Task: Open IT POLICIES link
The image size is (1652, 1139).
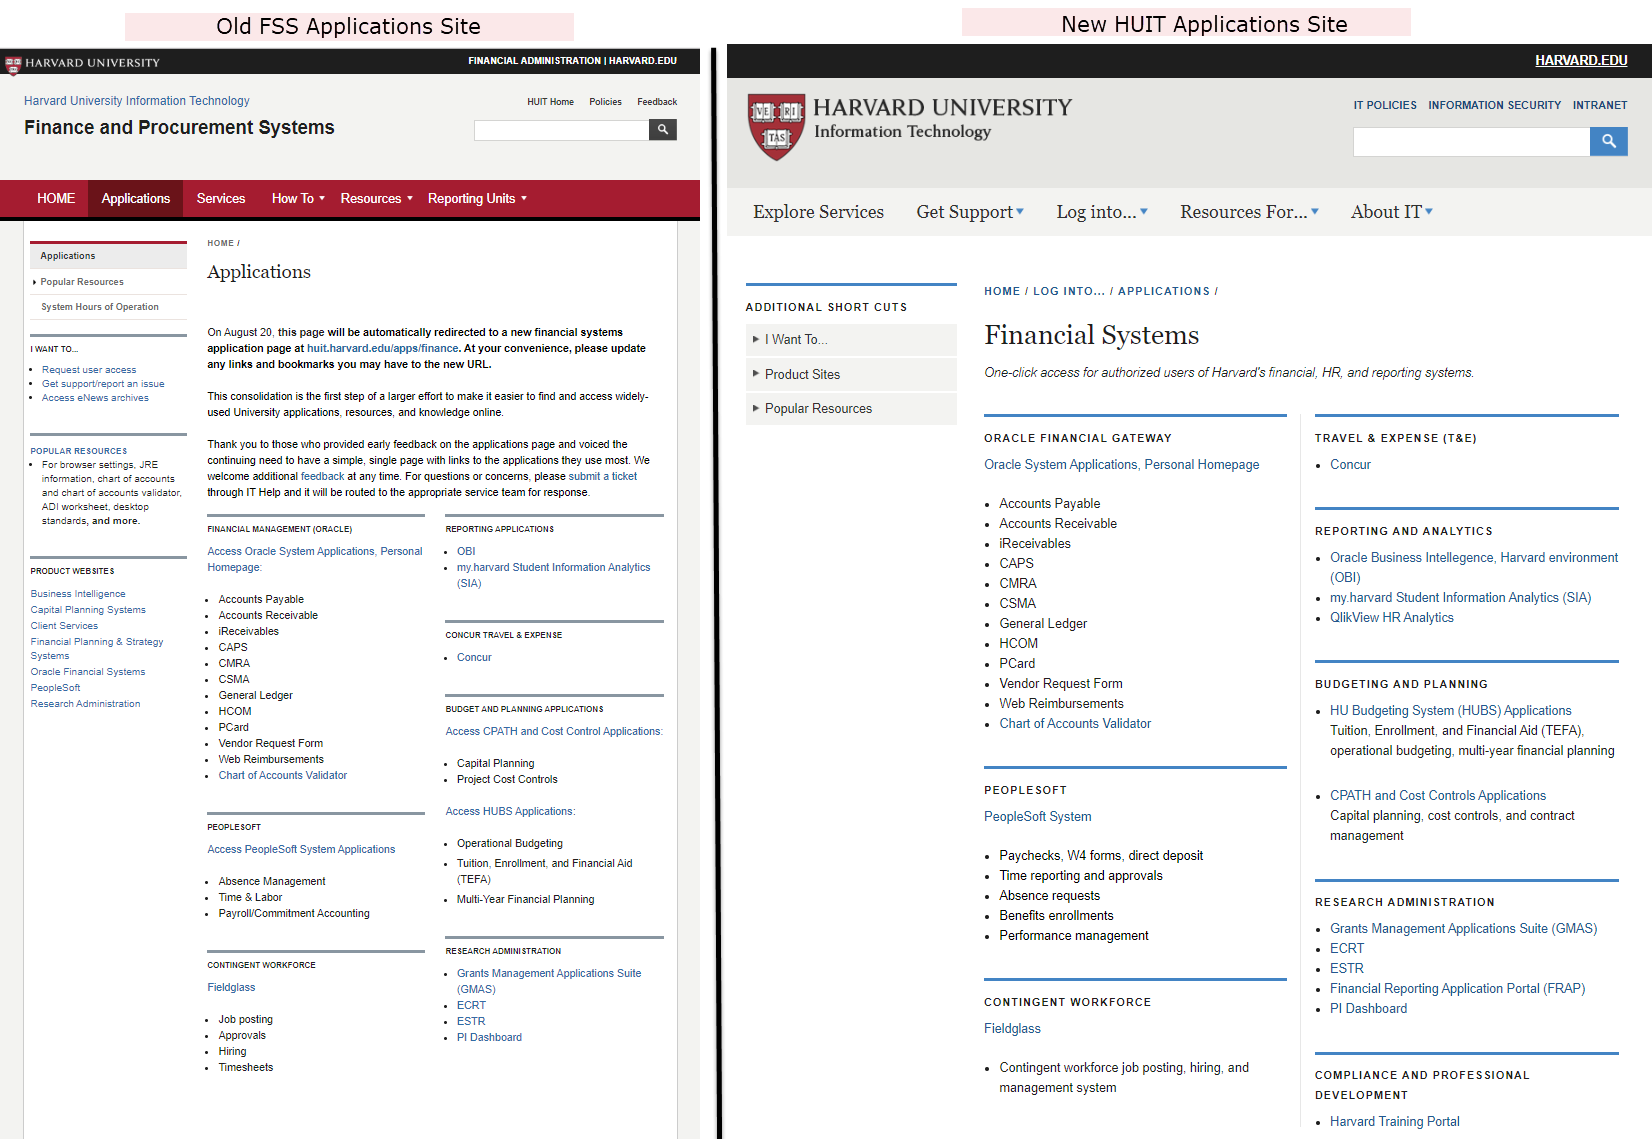Action: (1385, 105)
